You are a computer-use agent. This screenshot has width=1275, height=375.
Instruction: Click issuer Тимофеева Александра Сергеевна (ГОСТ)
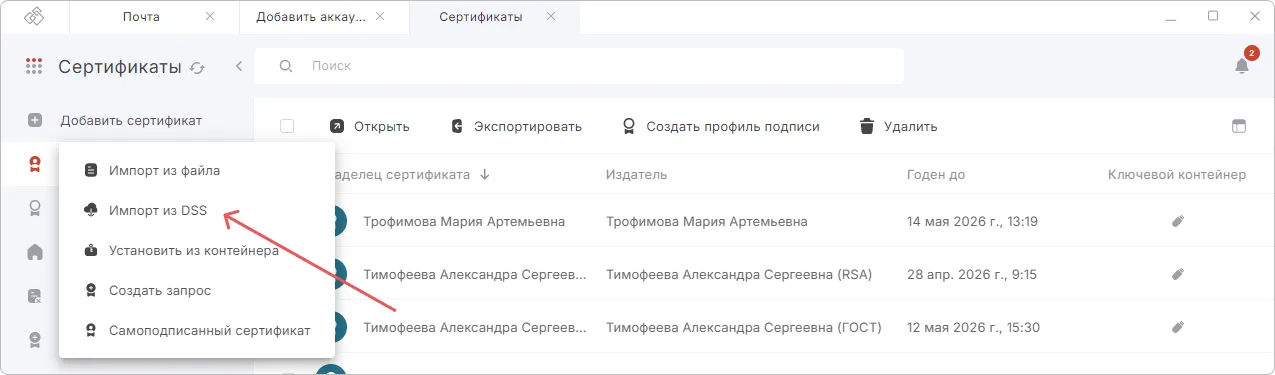pyautogui.click(x=744, y=327)
